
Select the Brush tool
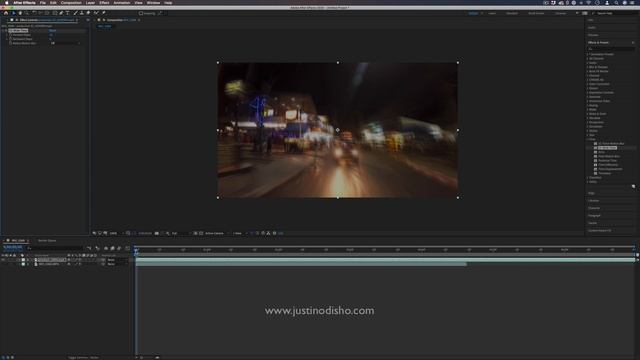pyautogui.click(x=76, y=13)
